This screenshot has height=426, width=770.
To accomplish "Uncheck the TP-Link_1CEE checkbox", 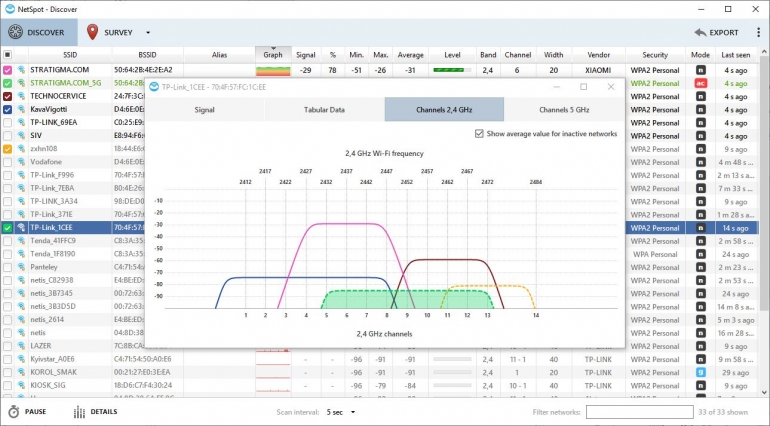I will tap(7, 227).
